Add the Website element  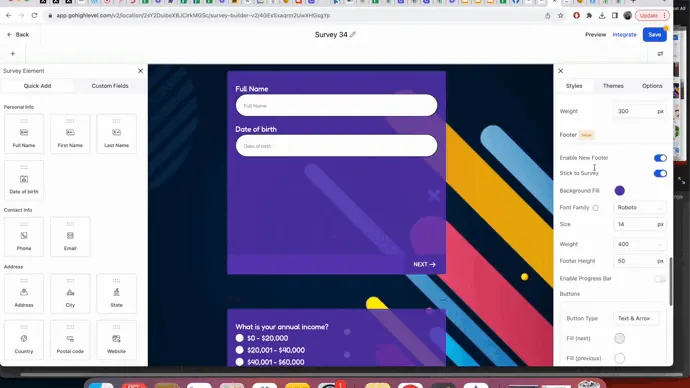pos(116,340)
